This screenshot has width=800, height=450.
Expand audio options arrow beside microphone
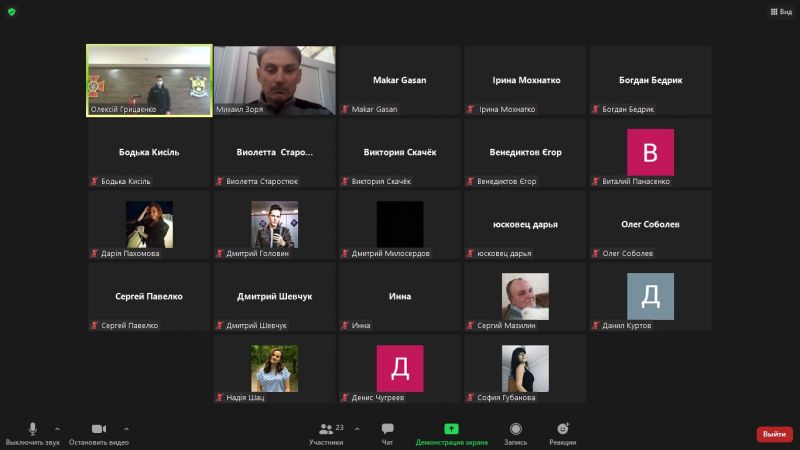(57, 429)
